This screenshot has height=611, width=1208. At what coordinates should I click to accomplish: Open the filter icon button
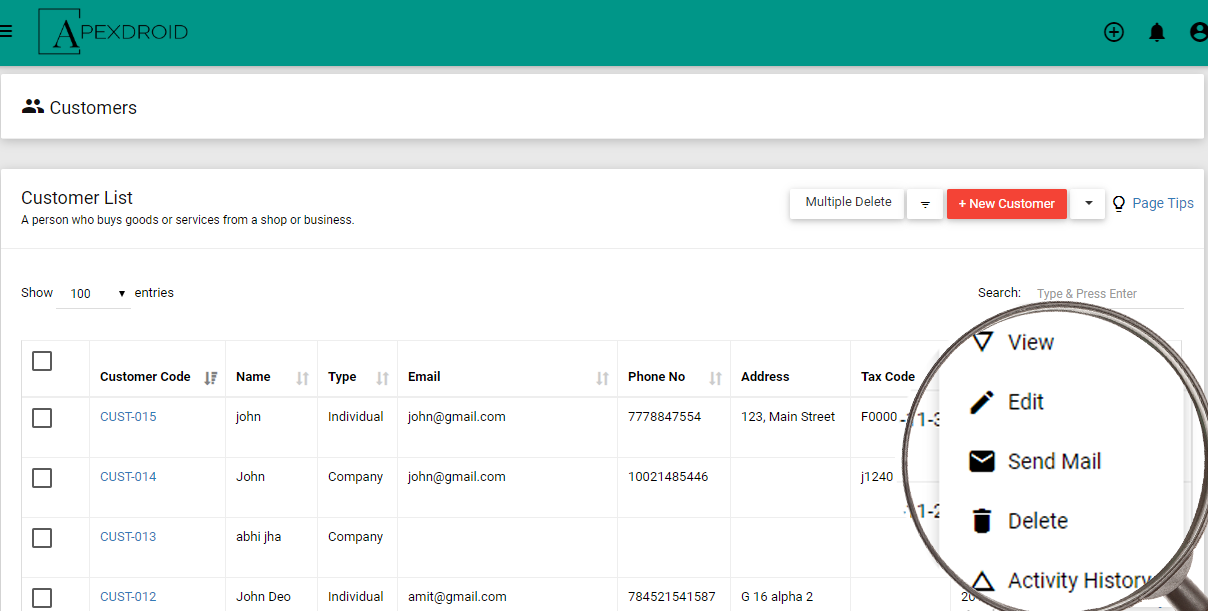pyautogui.click(x=925, y=204)
